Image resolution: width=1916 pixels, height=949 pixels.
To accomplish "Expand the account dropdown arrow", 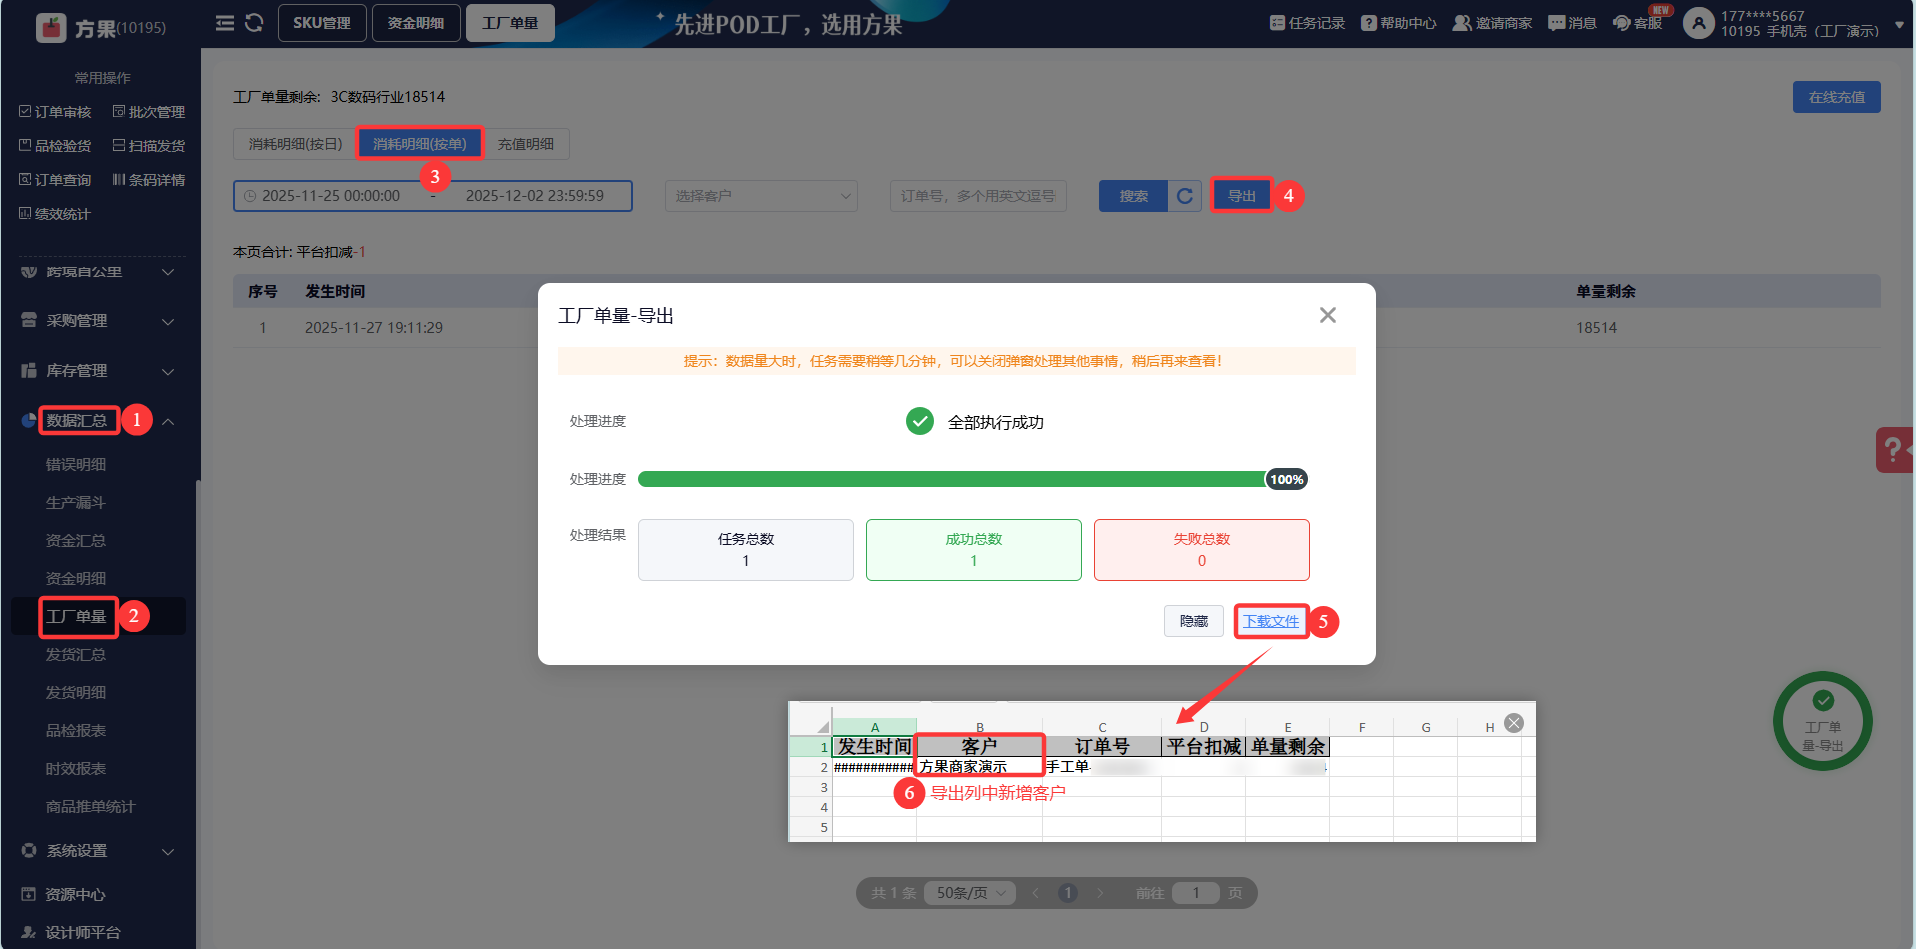I will (1899, 25).
